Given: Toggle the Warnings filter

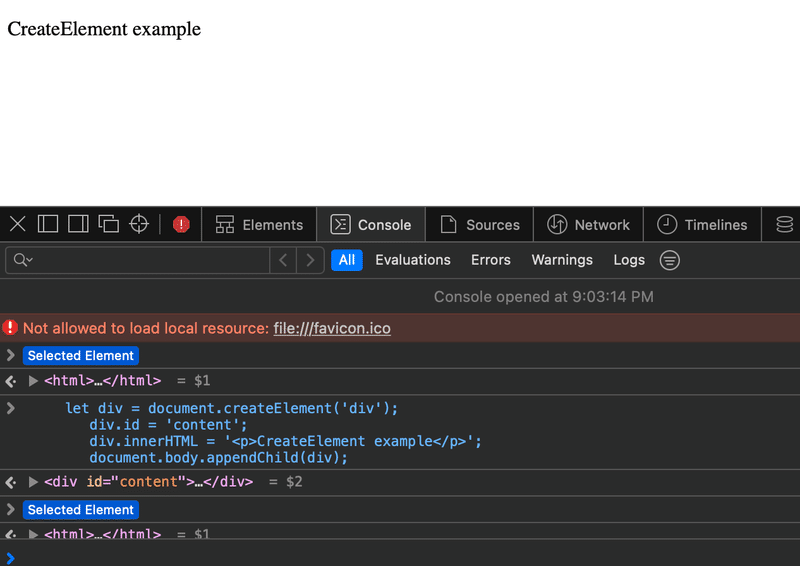Looking at the screenshot, I should pos(562,260).
